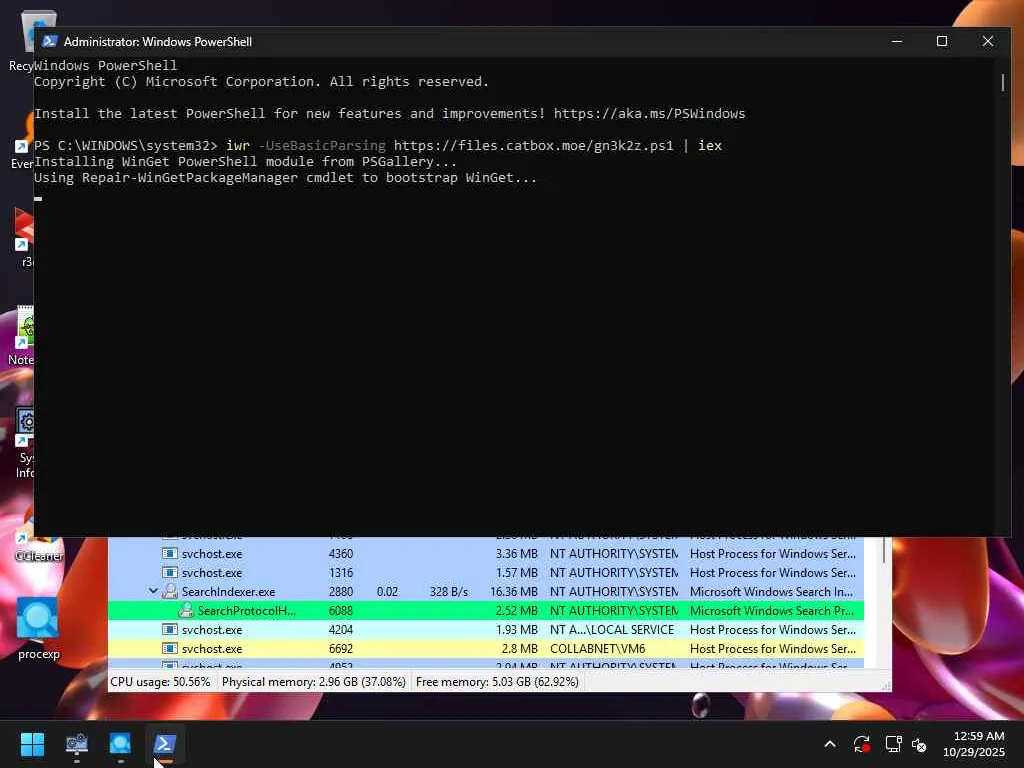Select the SearchProtocolH... process row
Image resolution: width=1024 pixels, height=768 pixels.
point(486,611)
